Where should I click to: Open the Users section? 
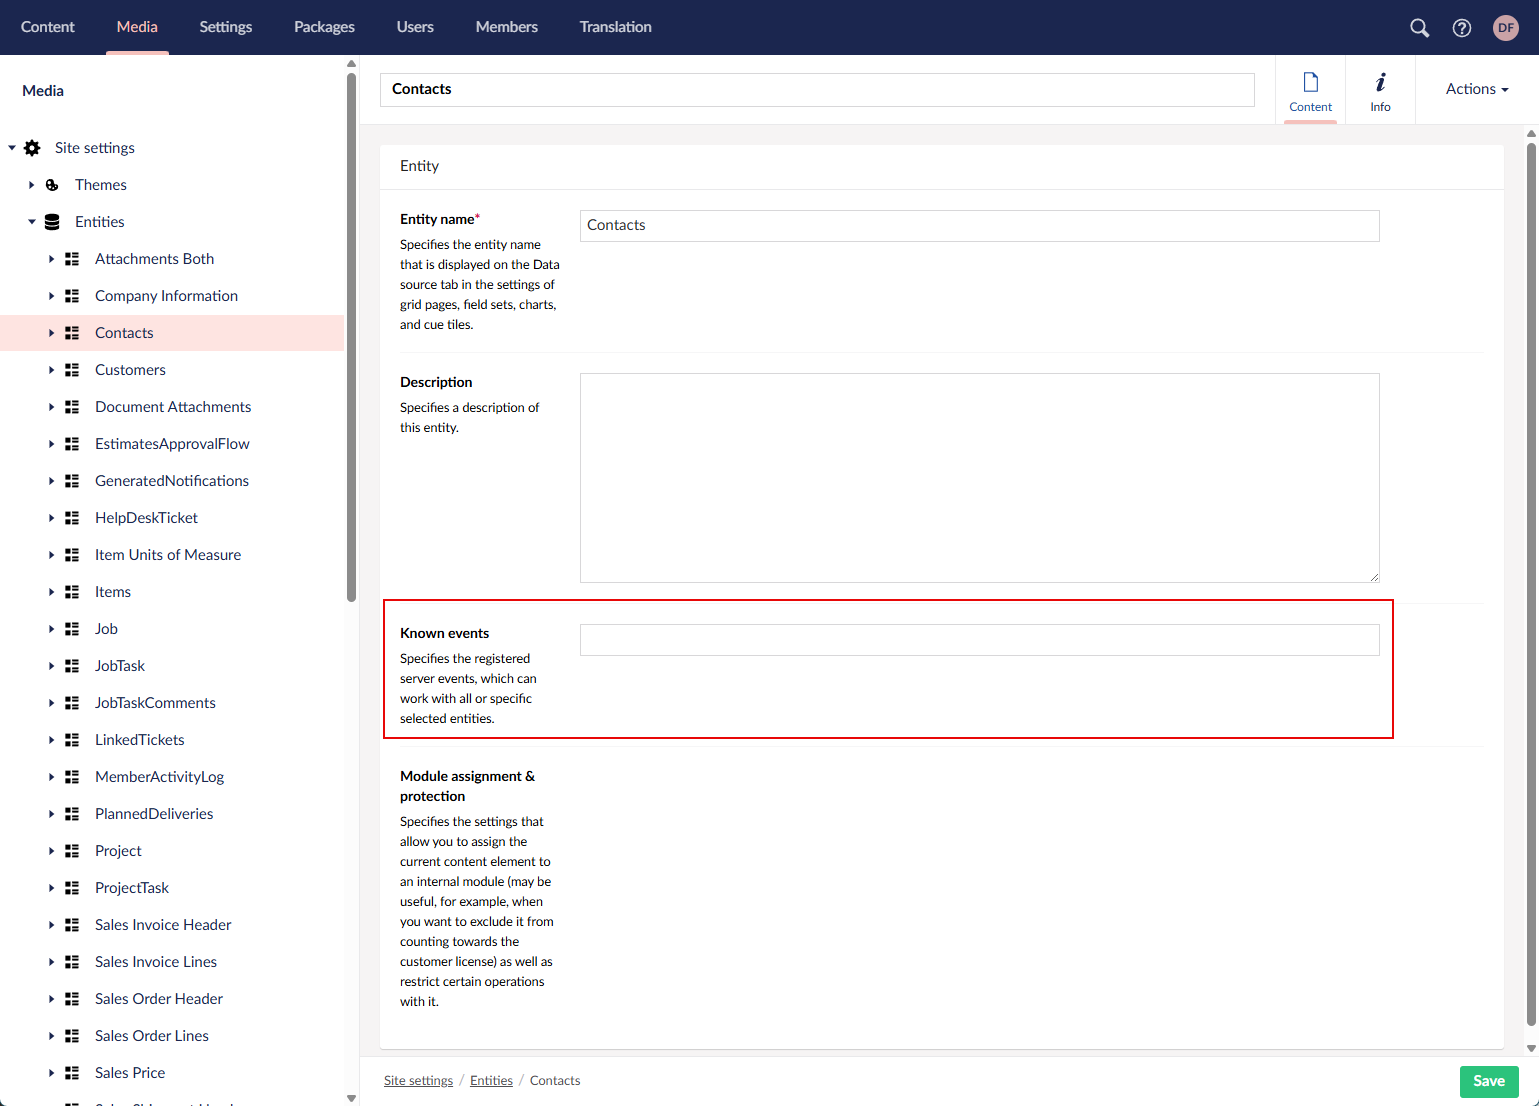pyautogui.click(x=415, y=27)
